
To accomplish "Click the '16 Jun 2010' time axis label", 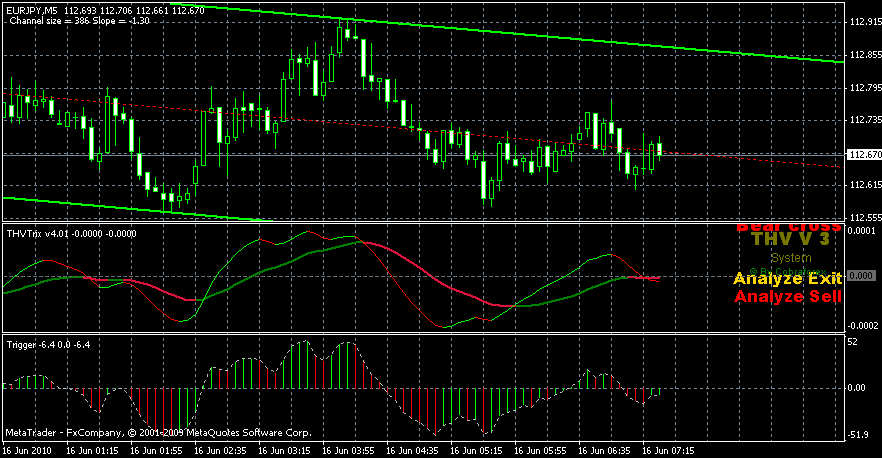I will coord(26,451).
